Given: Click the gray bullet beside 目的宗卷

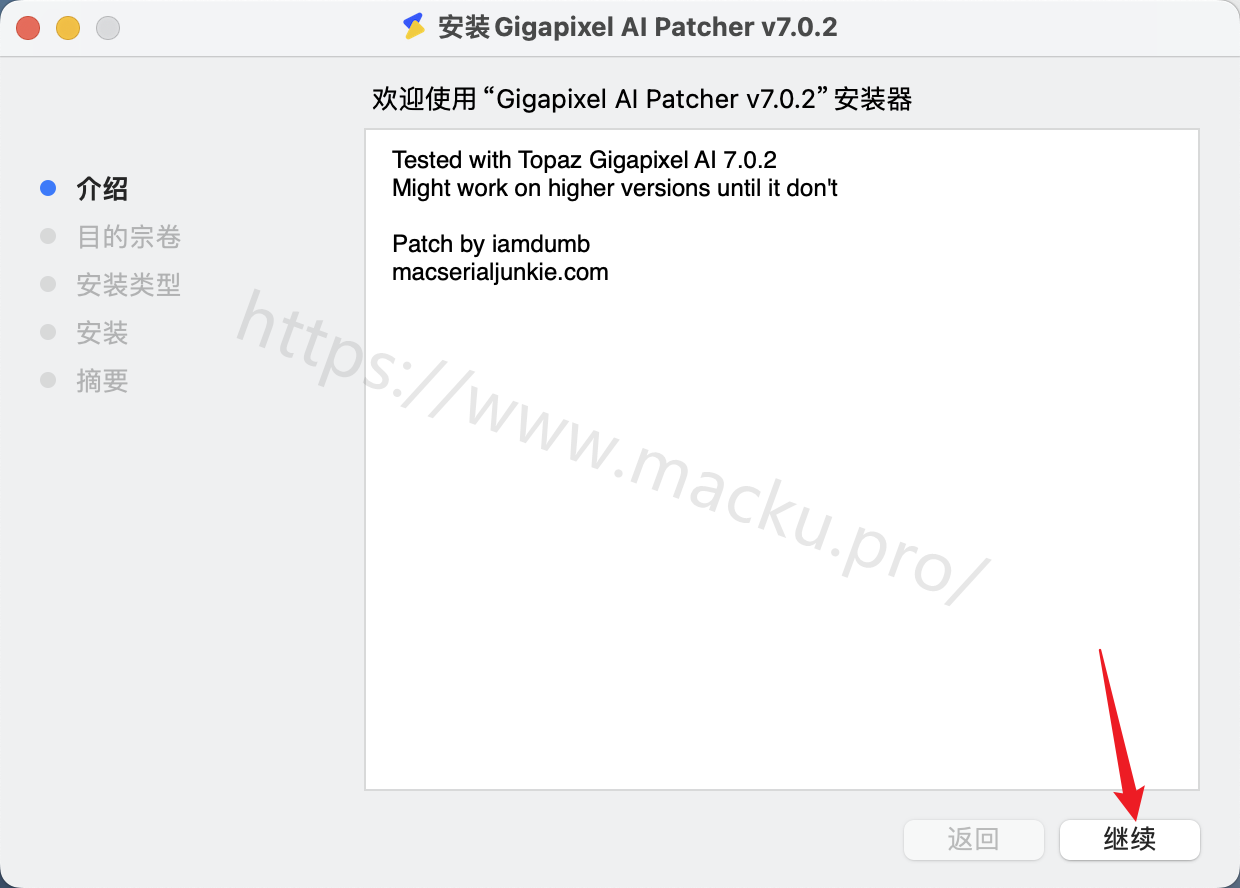Looking at the screenshot, I should (x=48, y=236).
